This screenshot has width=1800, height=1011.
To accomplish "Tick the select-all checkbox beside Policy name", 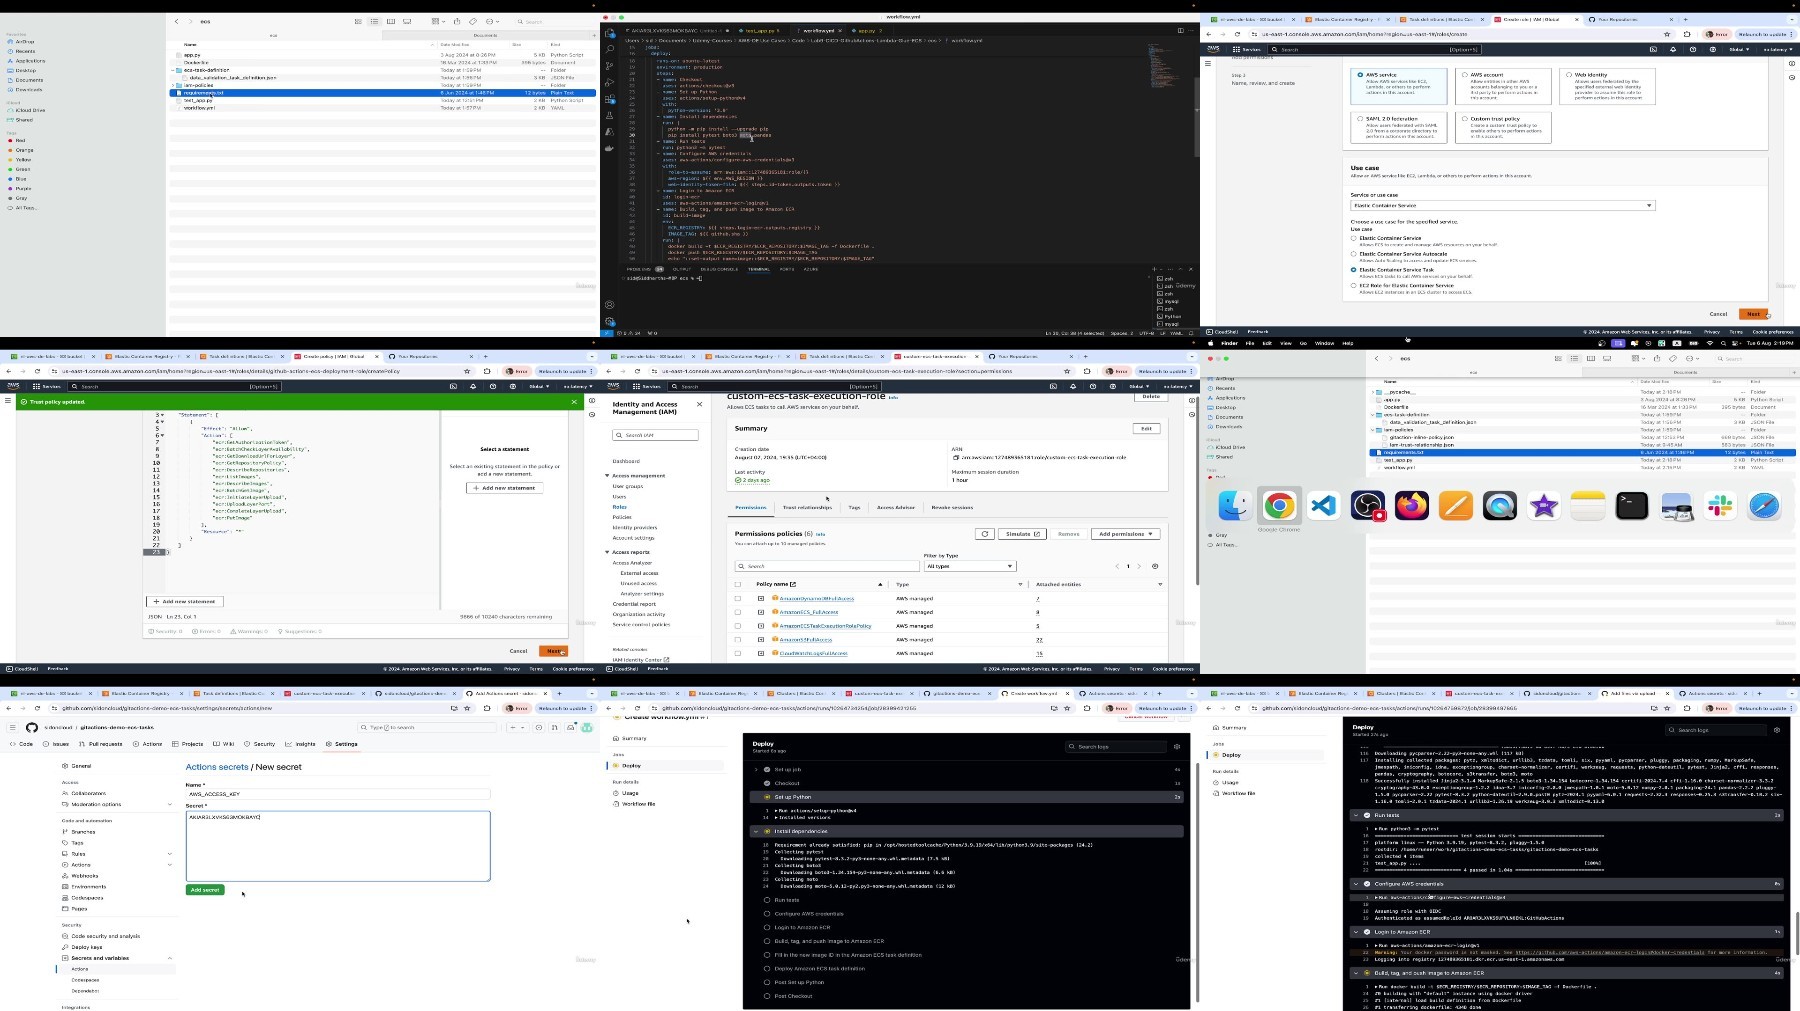I will pos(738,584).
